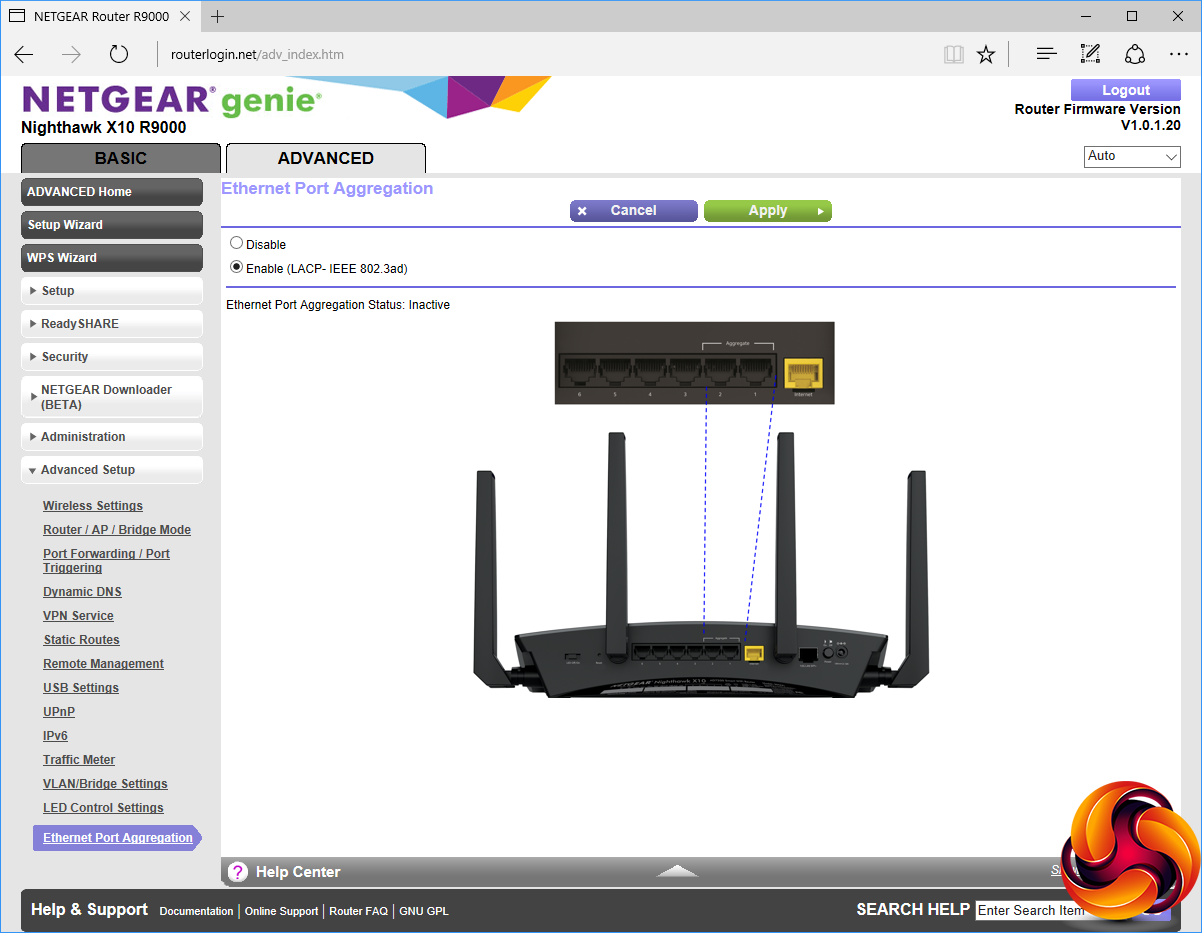1202x933 pixels.
Task: Open the GNU GPL link
Action: point(424,911)
